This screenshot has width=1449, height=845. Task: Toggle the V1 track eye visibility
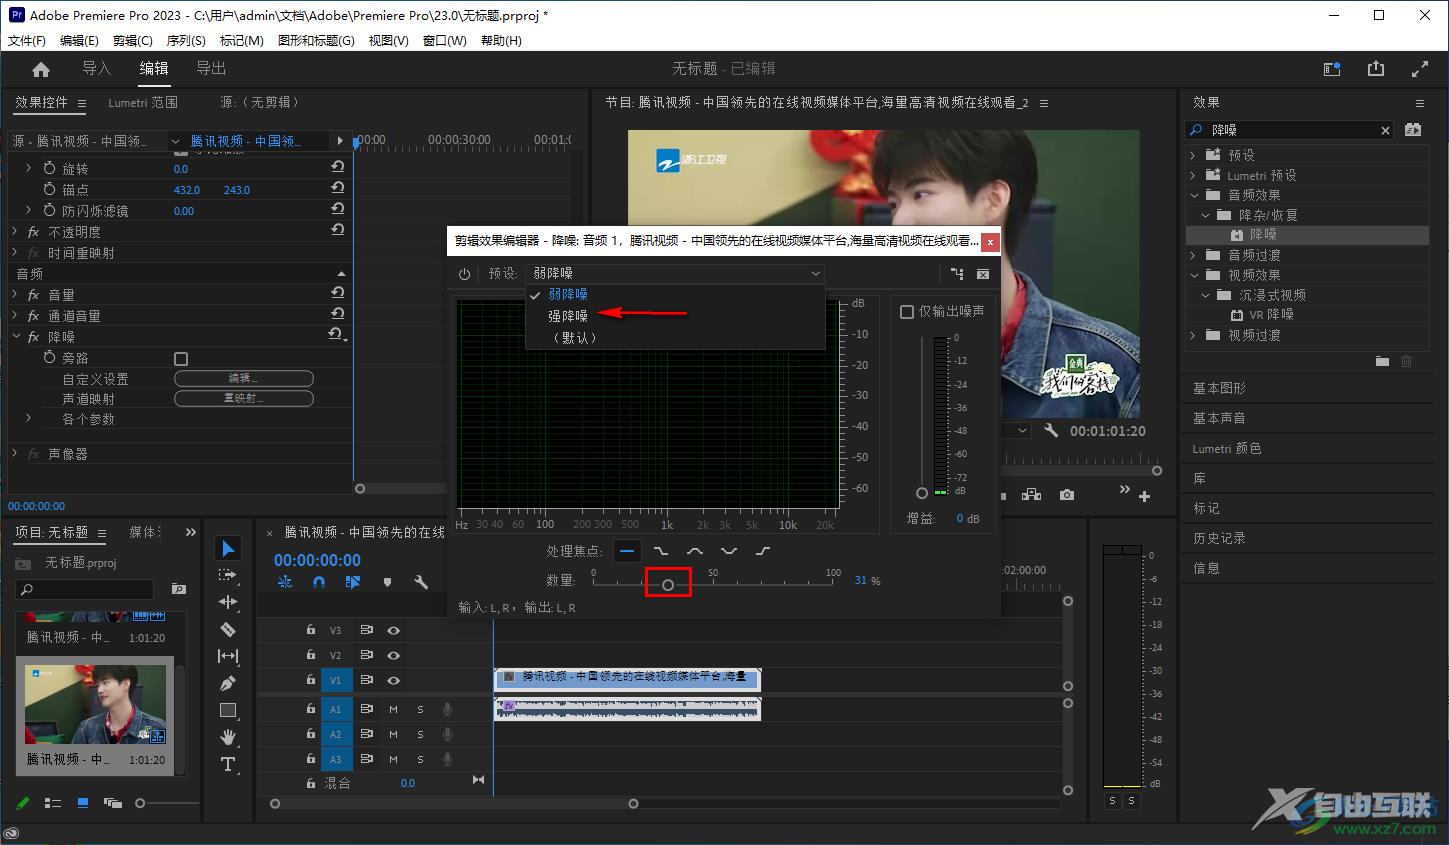(x=393, y=680)
